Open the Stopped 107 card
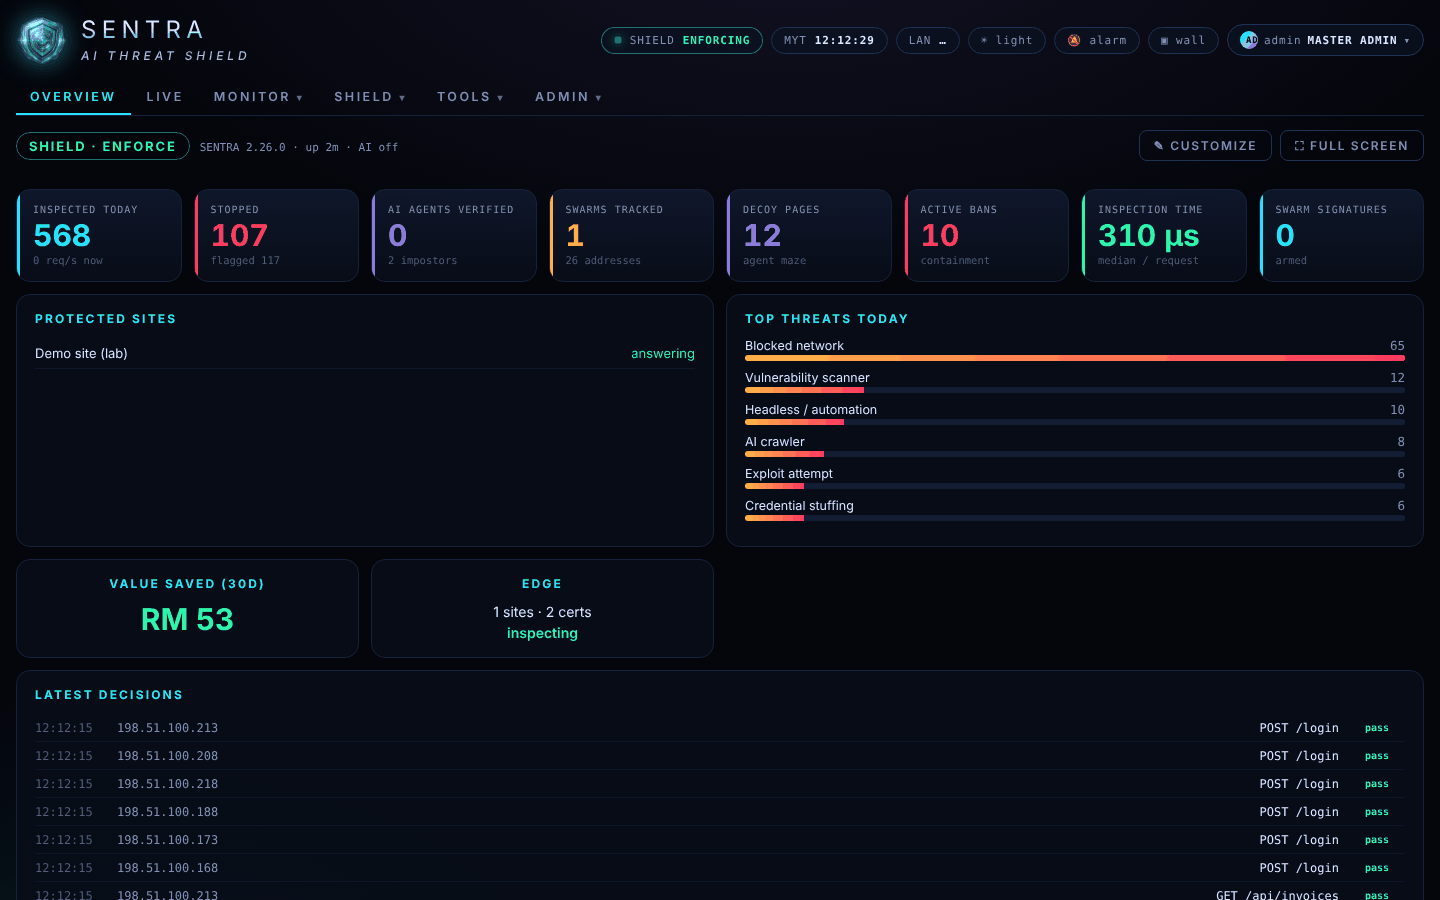The image size is (1440, 900). tap(276, 235)
